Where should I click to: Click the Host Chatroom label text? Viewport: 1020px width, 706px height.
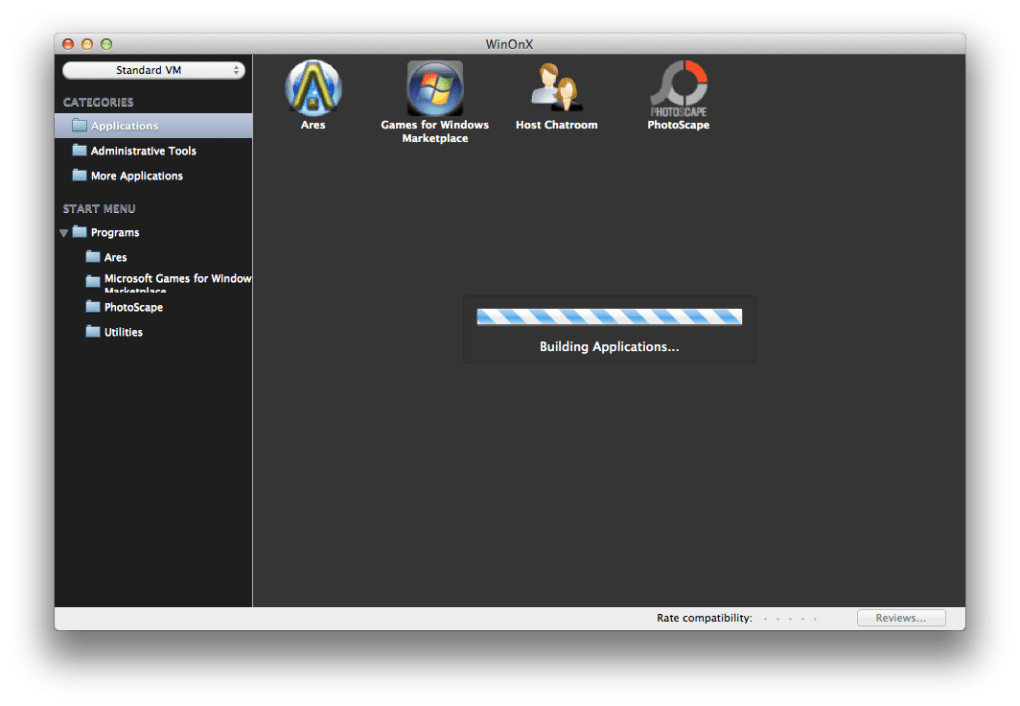tap(556, 125)
